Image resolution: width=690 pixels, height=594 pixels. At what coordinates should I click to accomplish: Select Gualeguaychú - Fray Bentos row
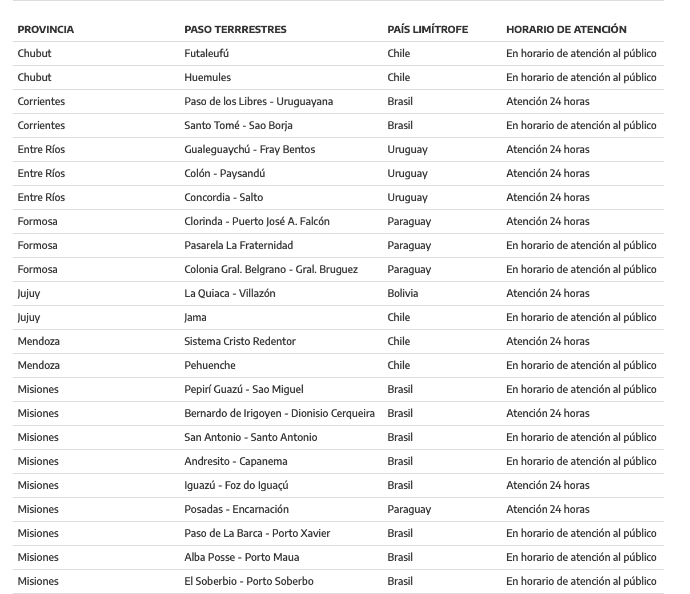tap(250, 149)
